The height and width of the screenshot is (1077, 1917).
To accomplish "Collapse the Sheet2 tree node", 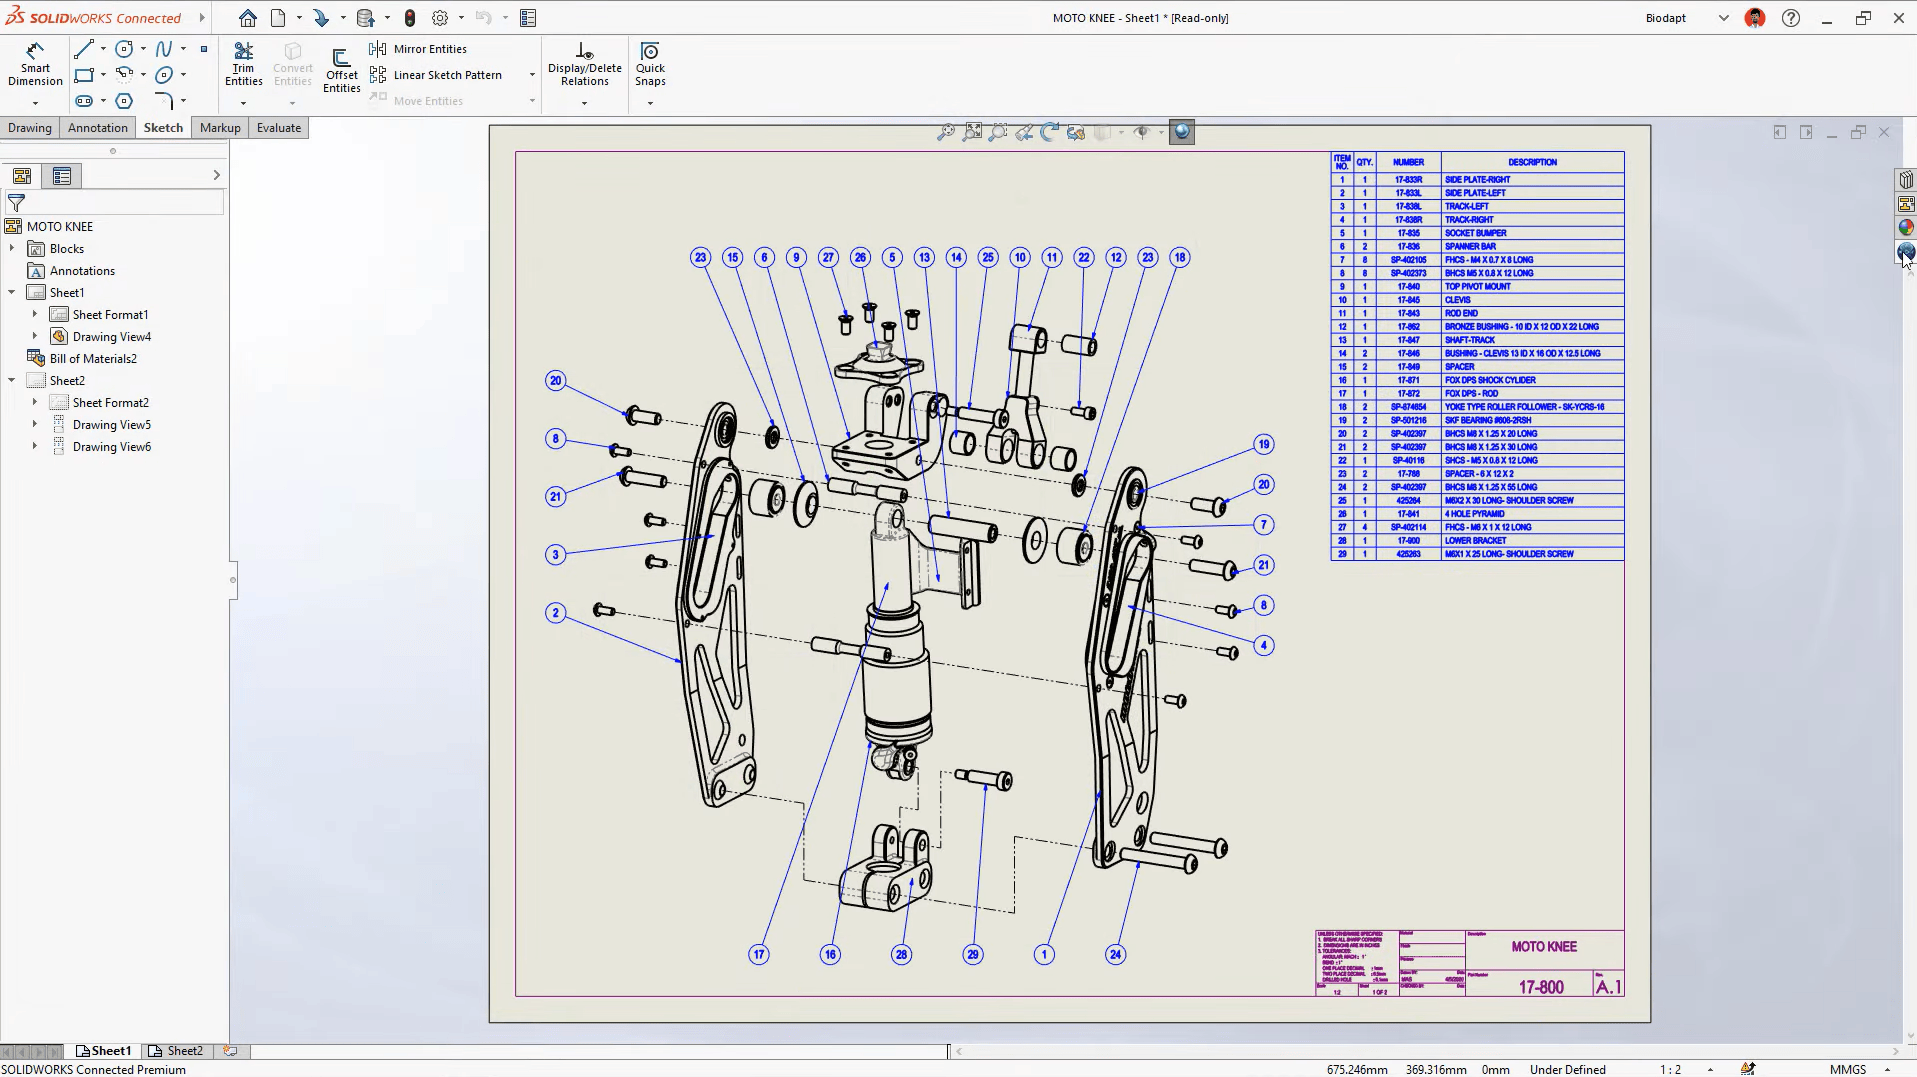I will (12, 381).
